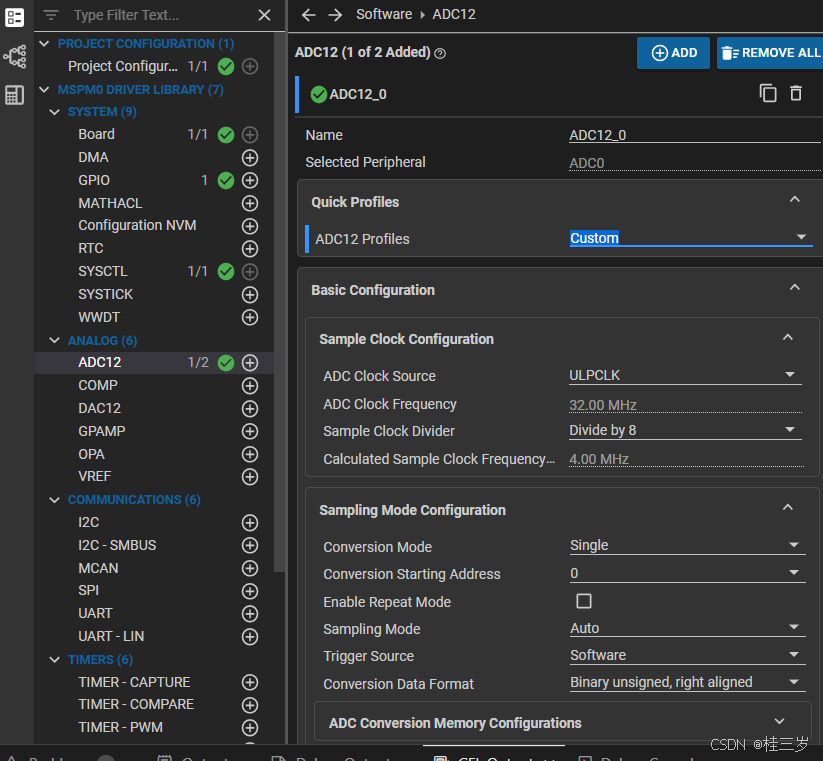Go forward with the right arrow
The width and height of the screenshot is (823, 761).
pos(335,15)
